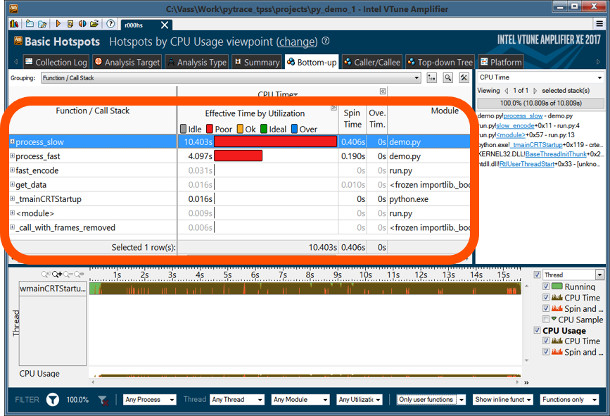Open the slow_encode link in the stack pane
Image resolution: width=610 pixels, height=416 pixels.
(515, 126)
